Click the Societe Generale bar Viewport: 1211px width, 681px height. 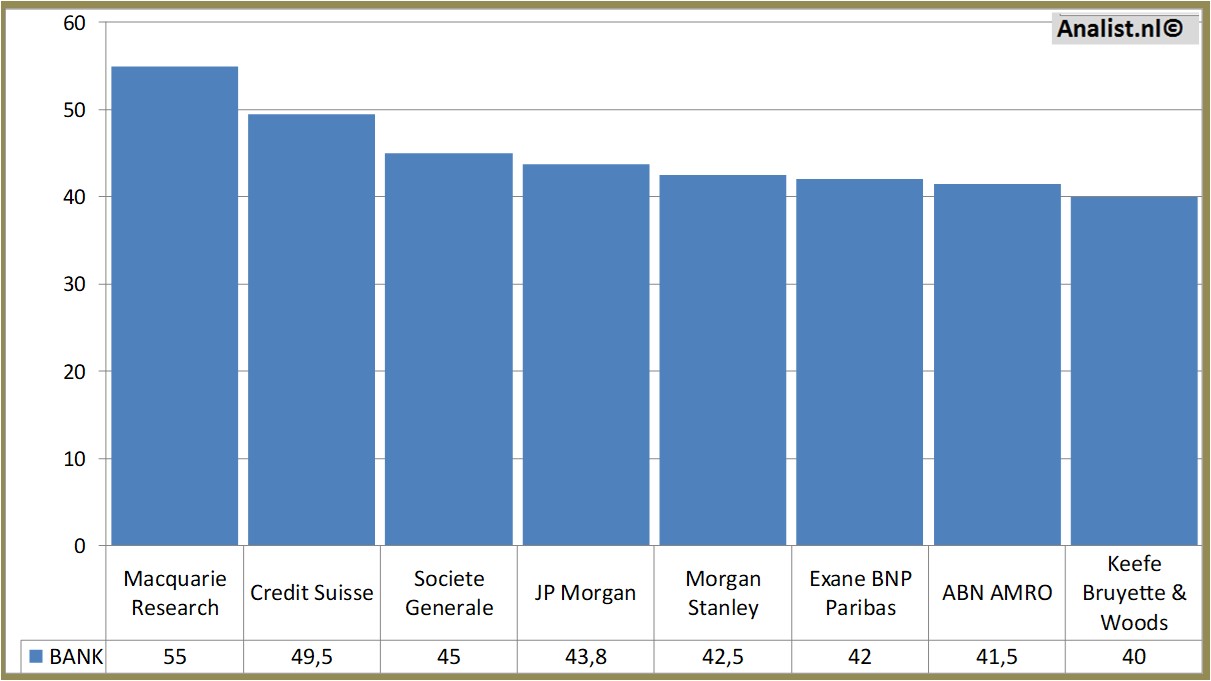pos(448,349)
